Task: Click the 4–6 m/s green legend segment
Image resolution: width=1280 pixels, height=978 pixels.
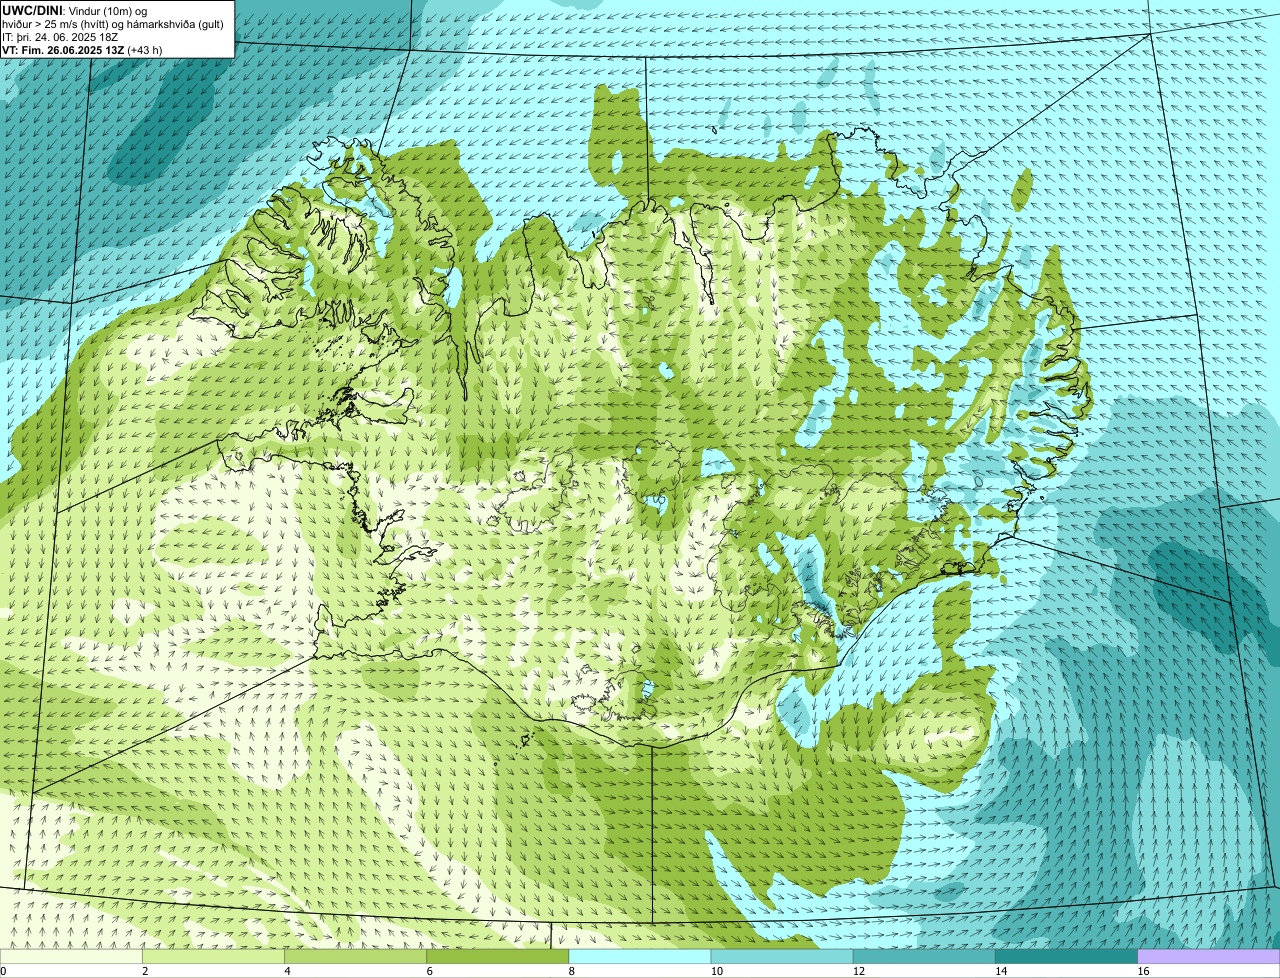Action: coord(355,956)
